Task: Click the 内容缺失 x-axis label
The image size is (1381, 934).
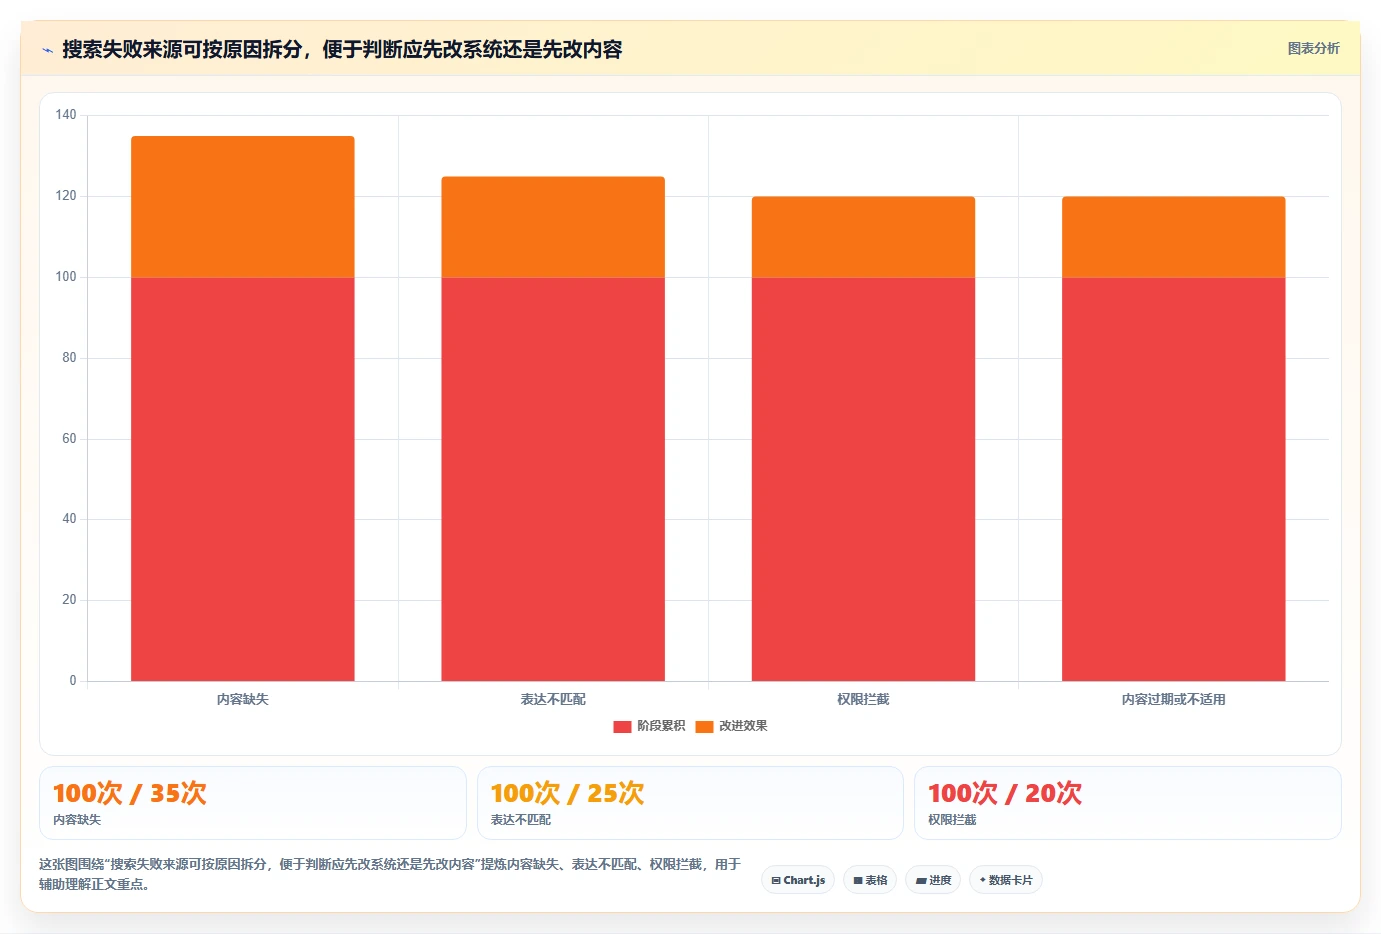Action: point(243,699)
